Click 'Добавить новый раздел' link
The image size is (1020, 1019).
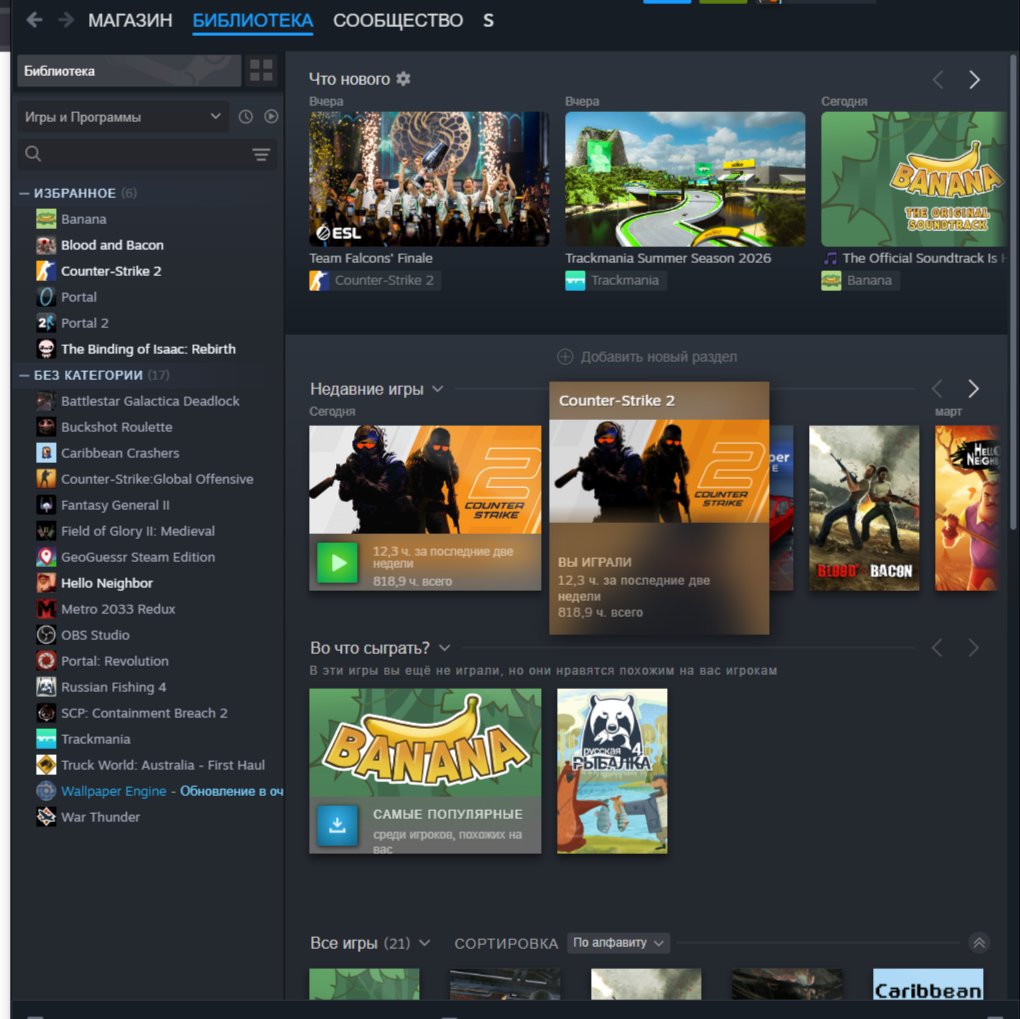[x=658, y=357]
